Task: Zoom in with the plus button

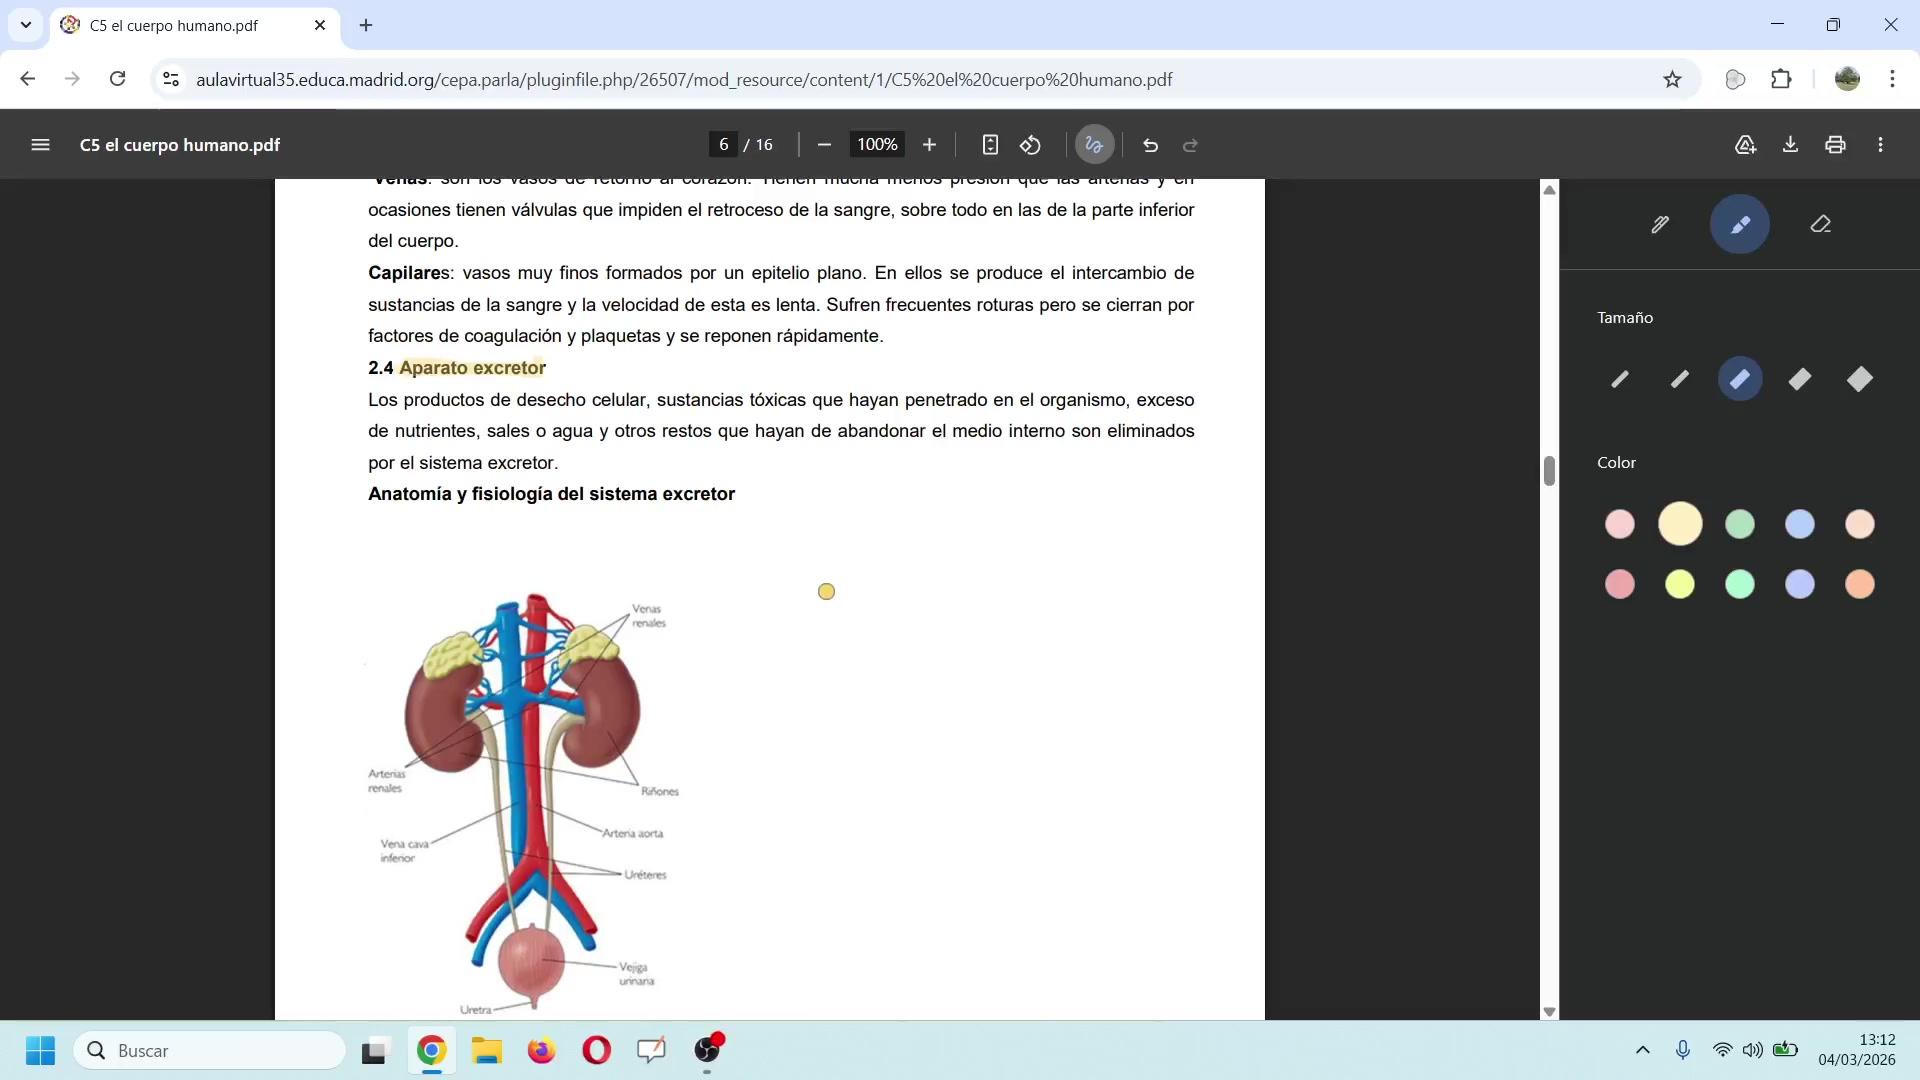Action: [929, 145]
